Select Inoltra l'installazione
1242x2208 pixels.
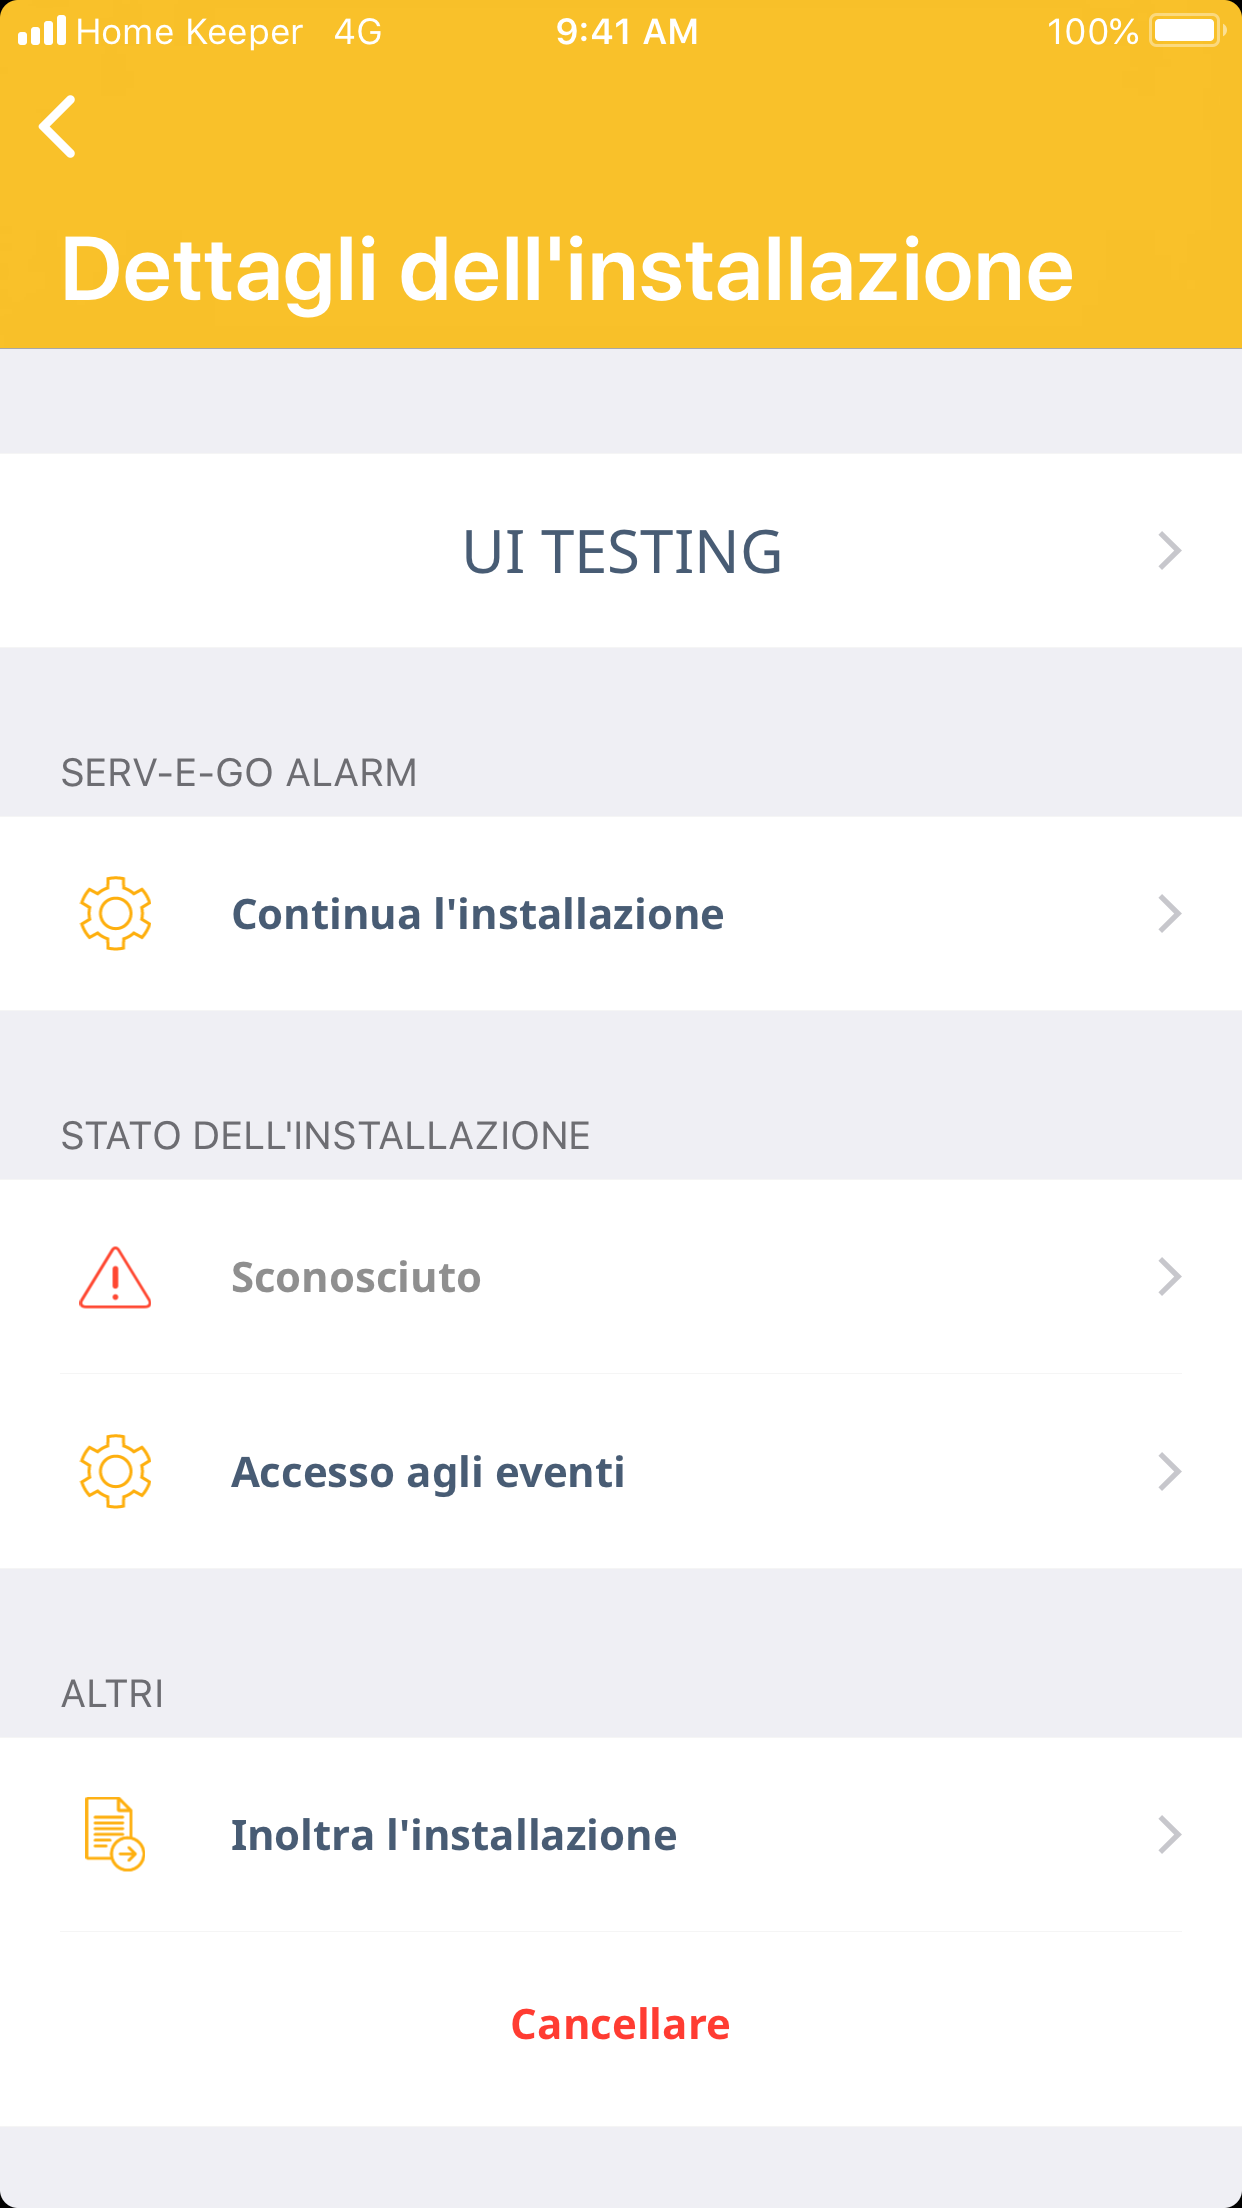pos(454,1835)
